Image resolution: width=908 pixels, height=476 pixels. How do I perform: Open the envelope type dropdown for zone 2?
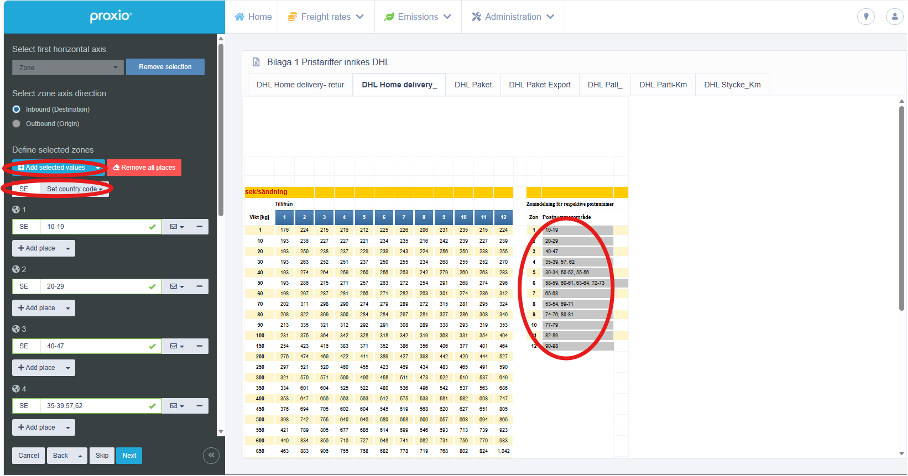pos(177,287)
